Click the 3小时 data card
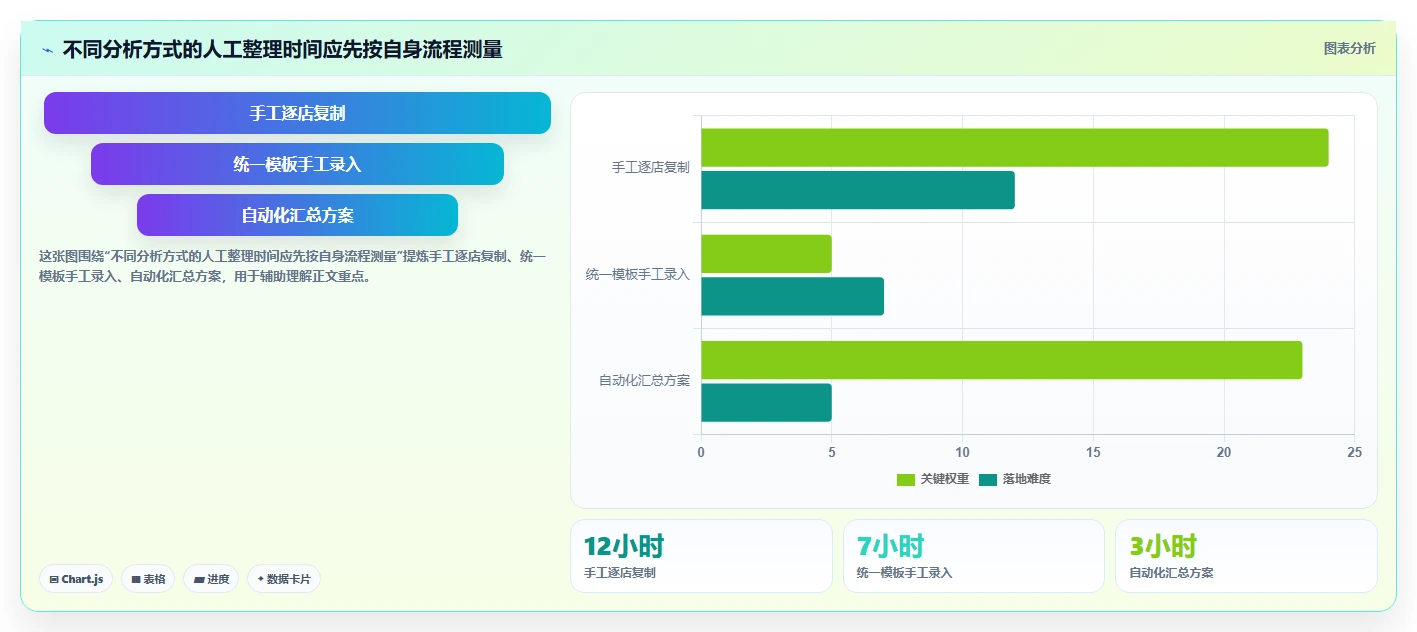This screenshot has height=632, width=1417. coord(1246,556)
